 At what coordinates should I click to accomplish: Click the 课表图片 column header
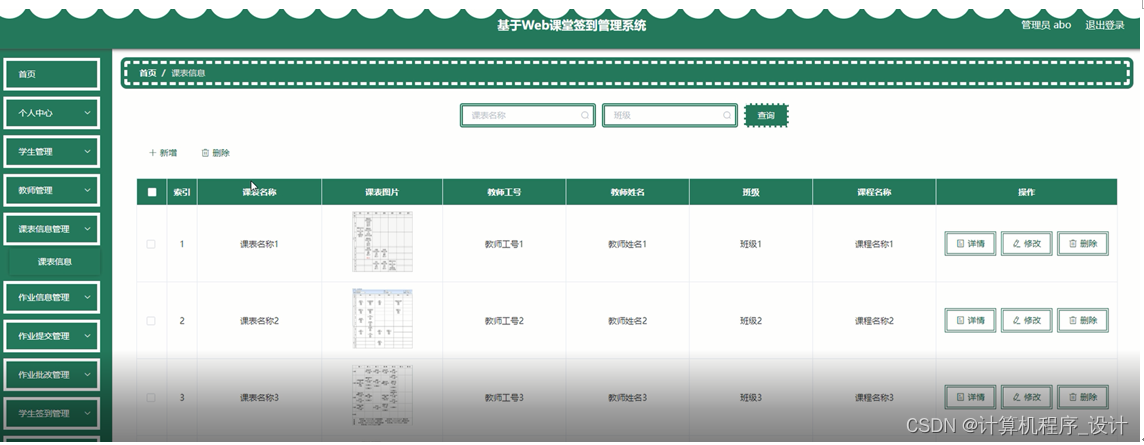click(x=382, y=193)
